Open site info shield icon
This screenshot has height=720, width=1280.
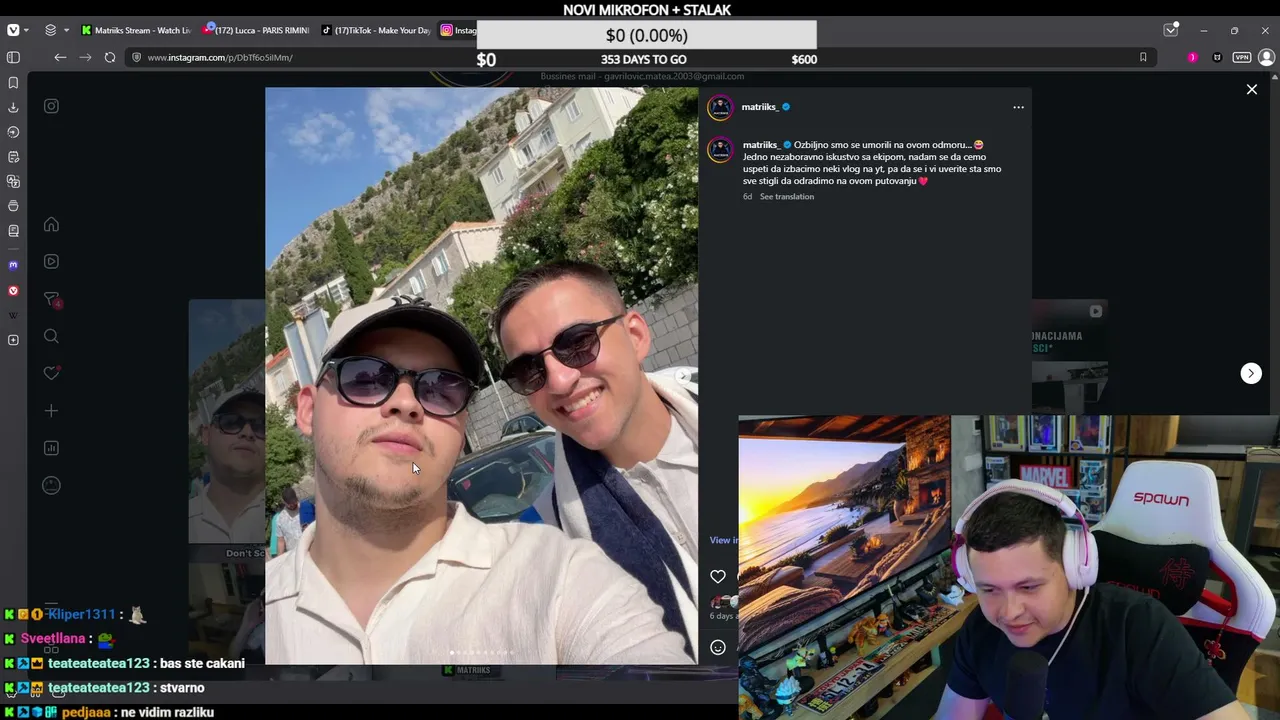point(136,57)
